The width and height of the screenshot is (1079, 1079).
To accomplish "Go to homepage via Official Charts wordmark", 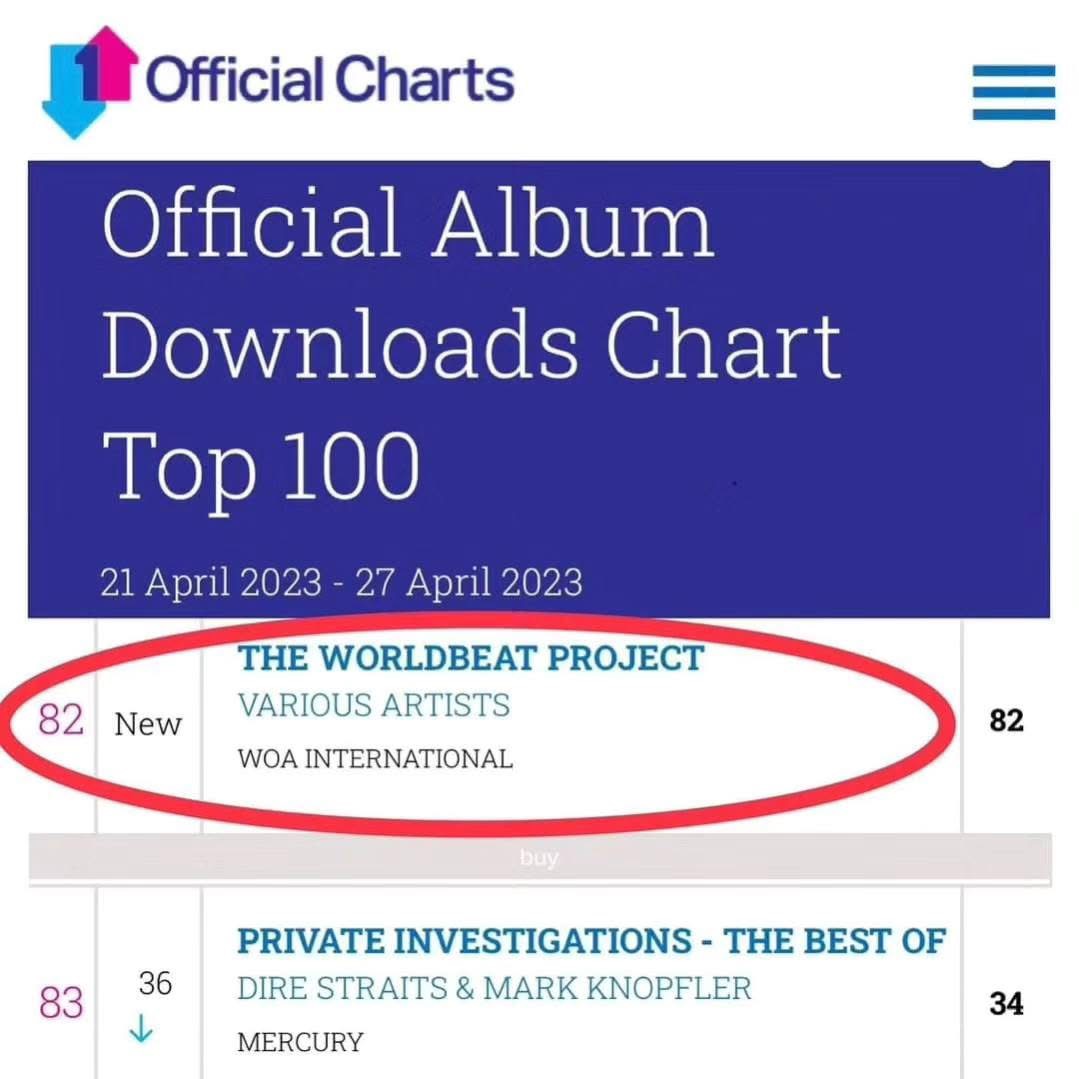I will [x=330, y=80].
